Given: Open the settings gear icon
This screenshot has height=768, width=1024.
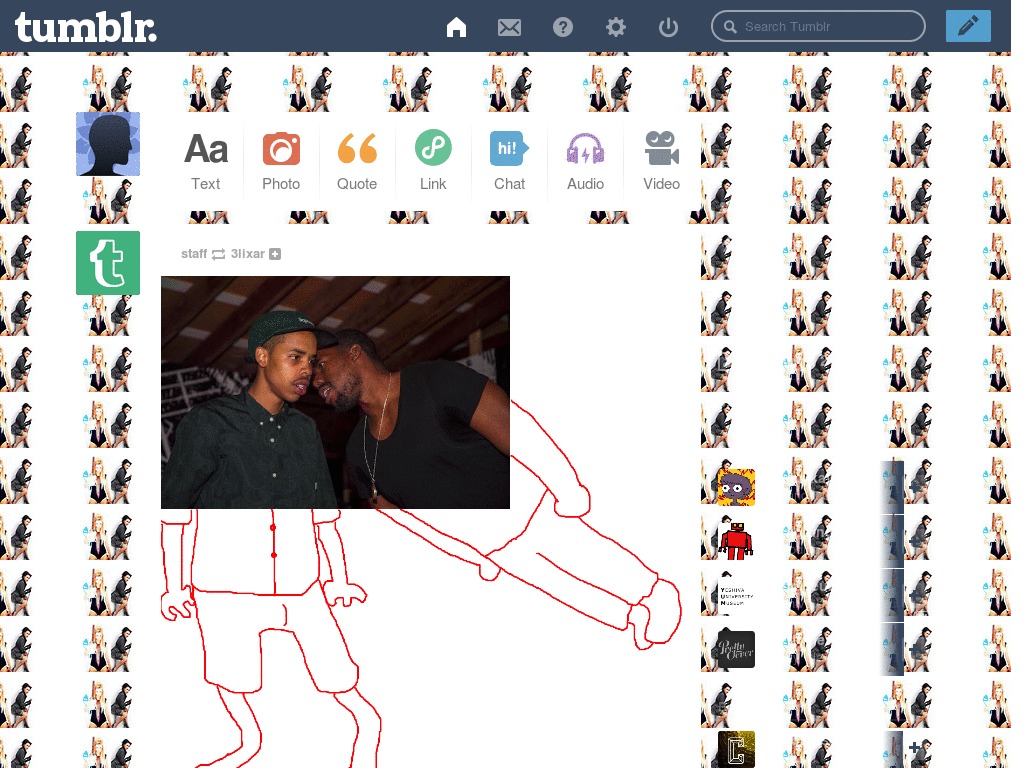Looking at the screenshot, I should [x=615, y=27].
